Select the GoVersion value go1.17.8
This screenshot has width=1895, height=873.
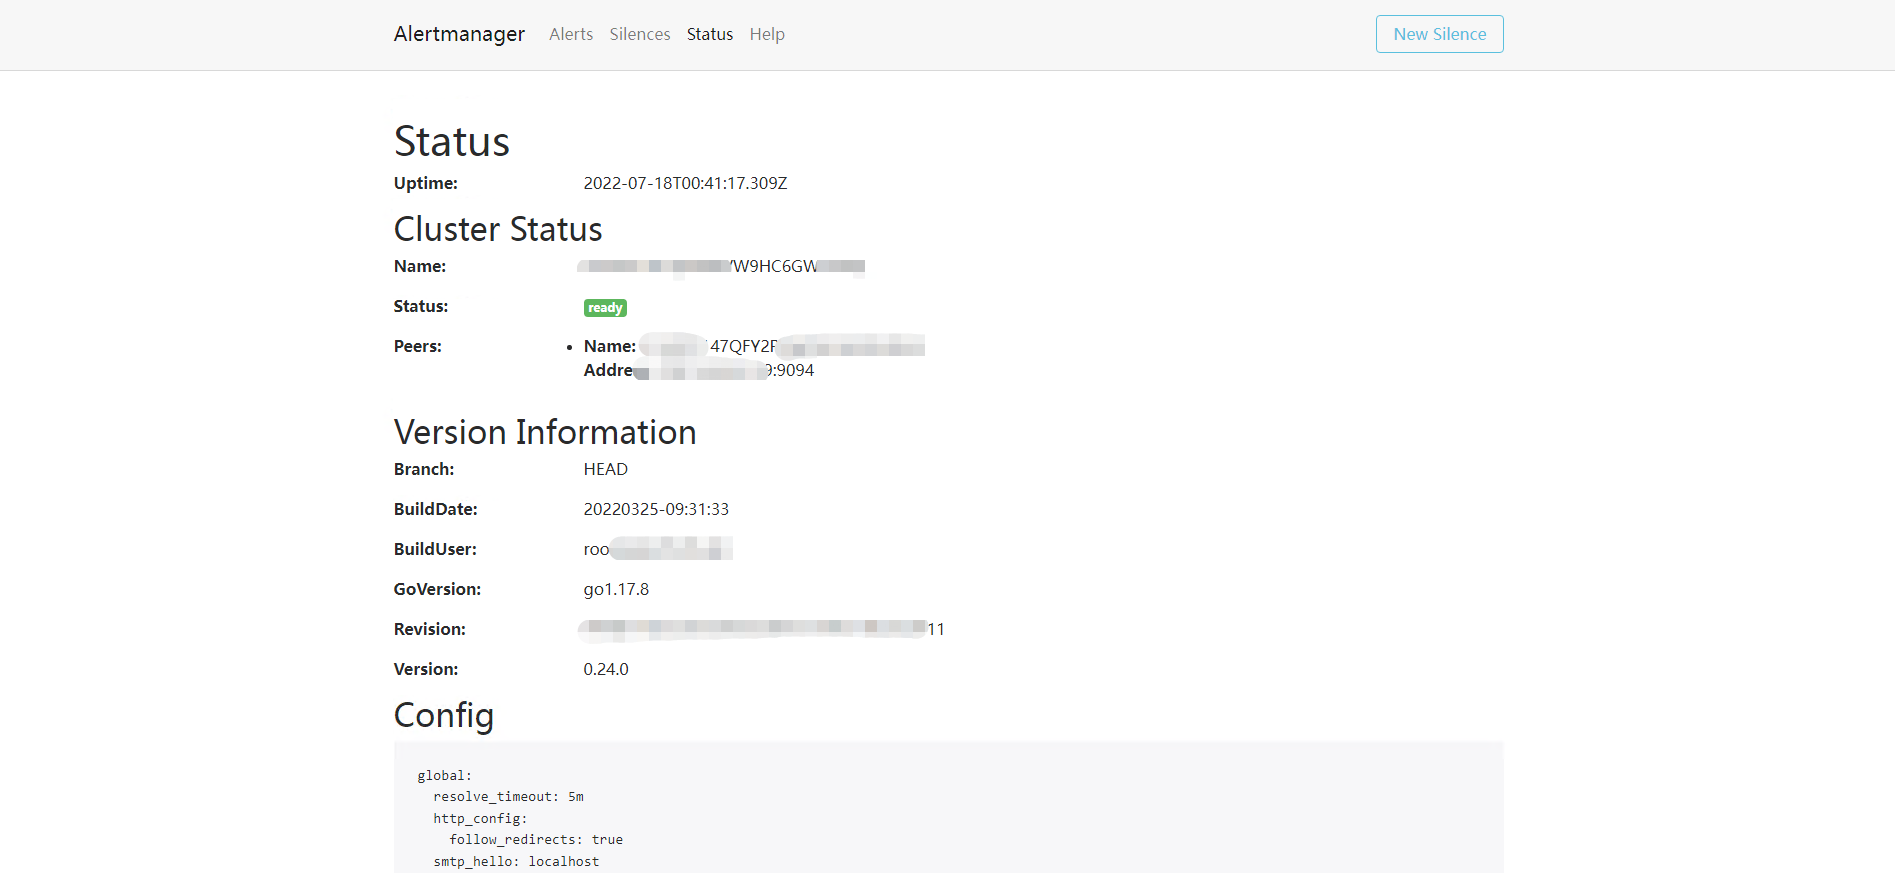pos(616,589)
